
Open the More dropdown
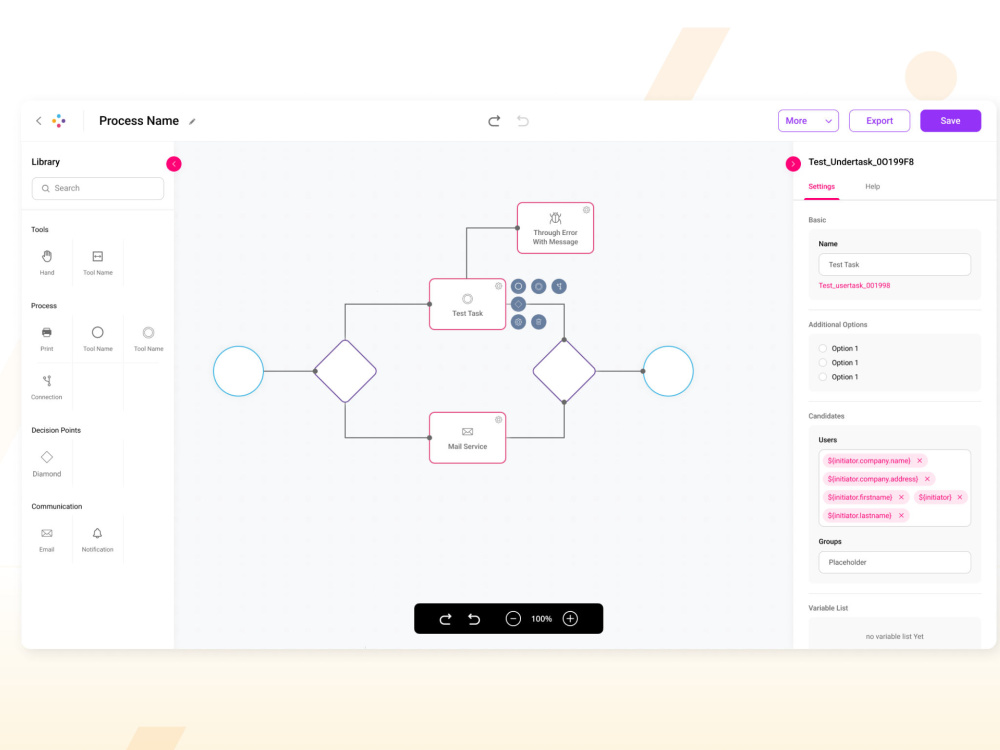point(808,121)
